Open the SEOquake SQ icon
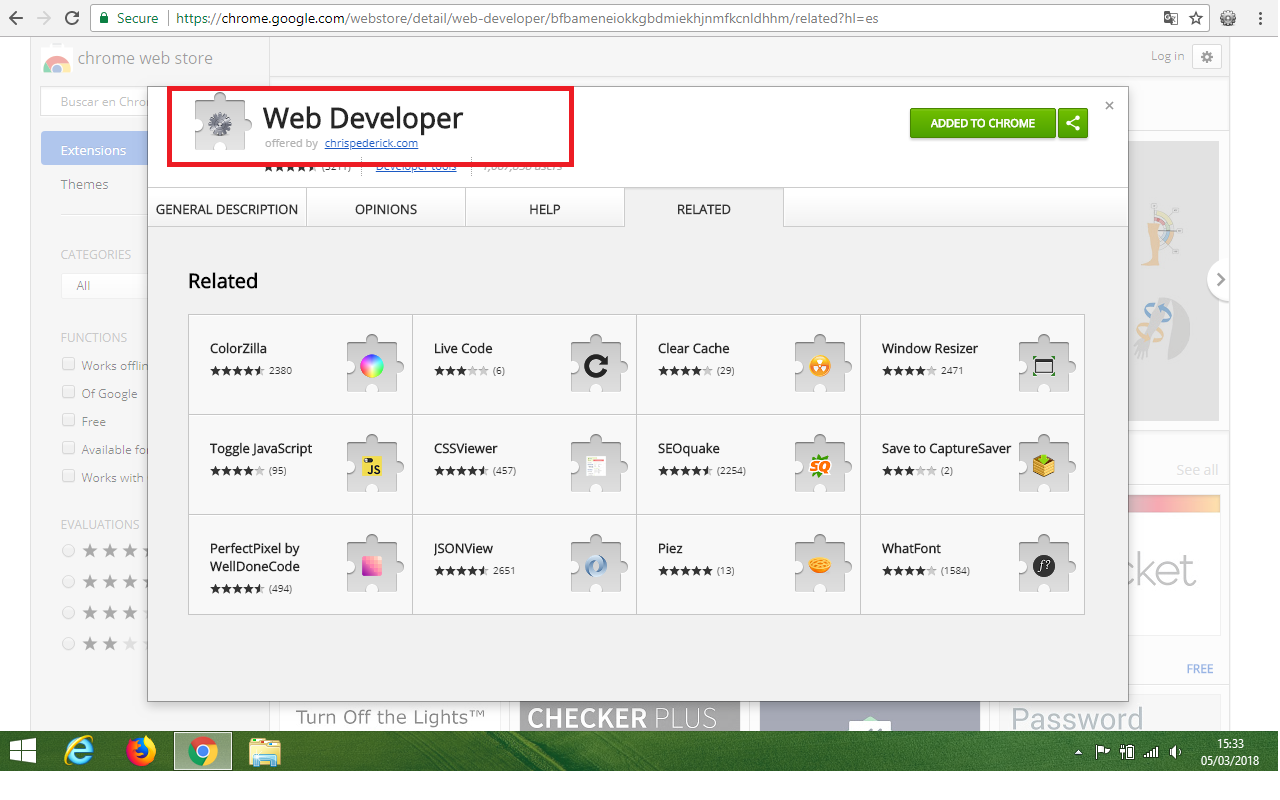This screenshot has width=1280, height=800. [820, 466]
